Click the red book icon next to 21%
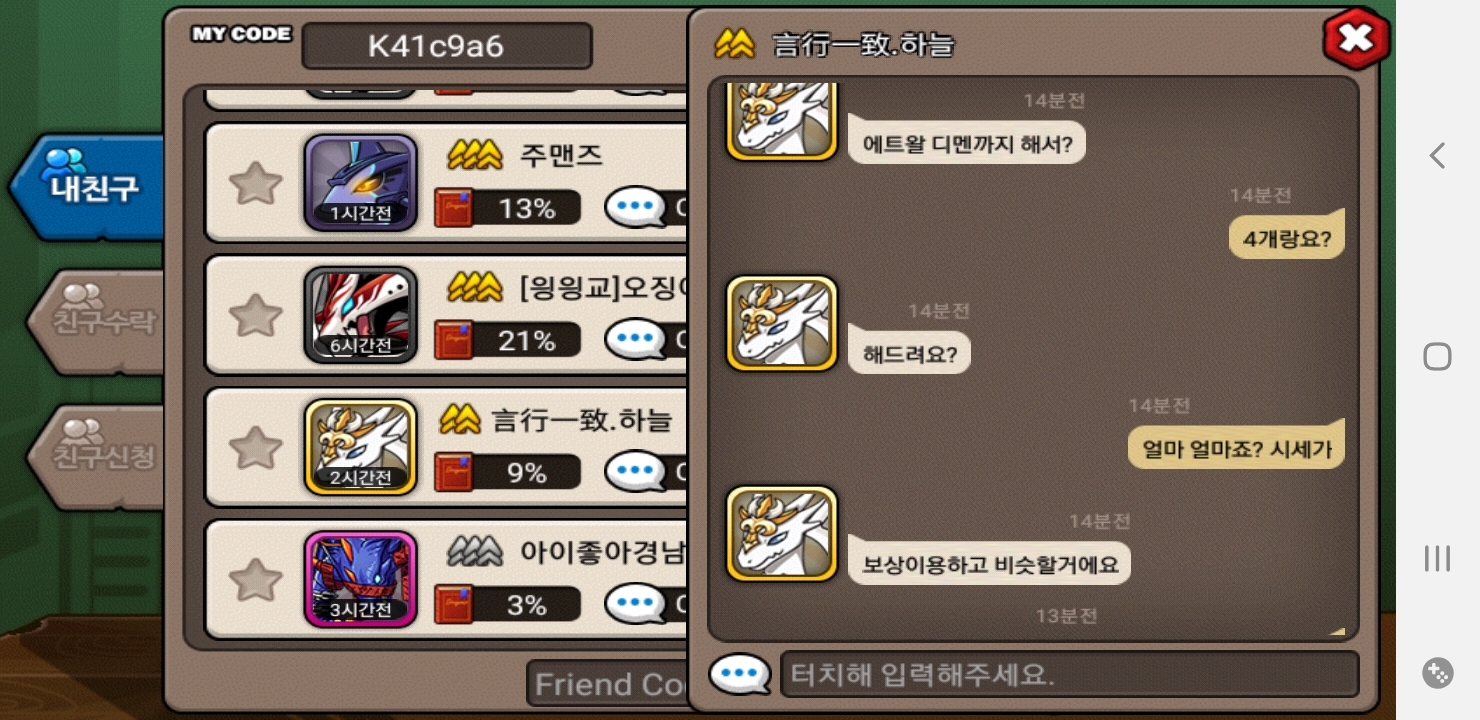 click(x=453, y=340)
